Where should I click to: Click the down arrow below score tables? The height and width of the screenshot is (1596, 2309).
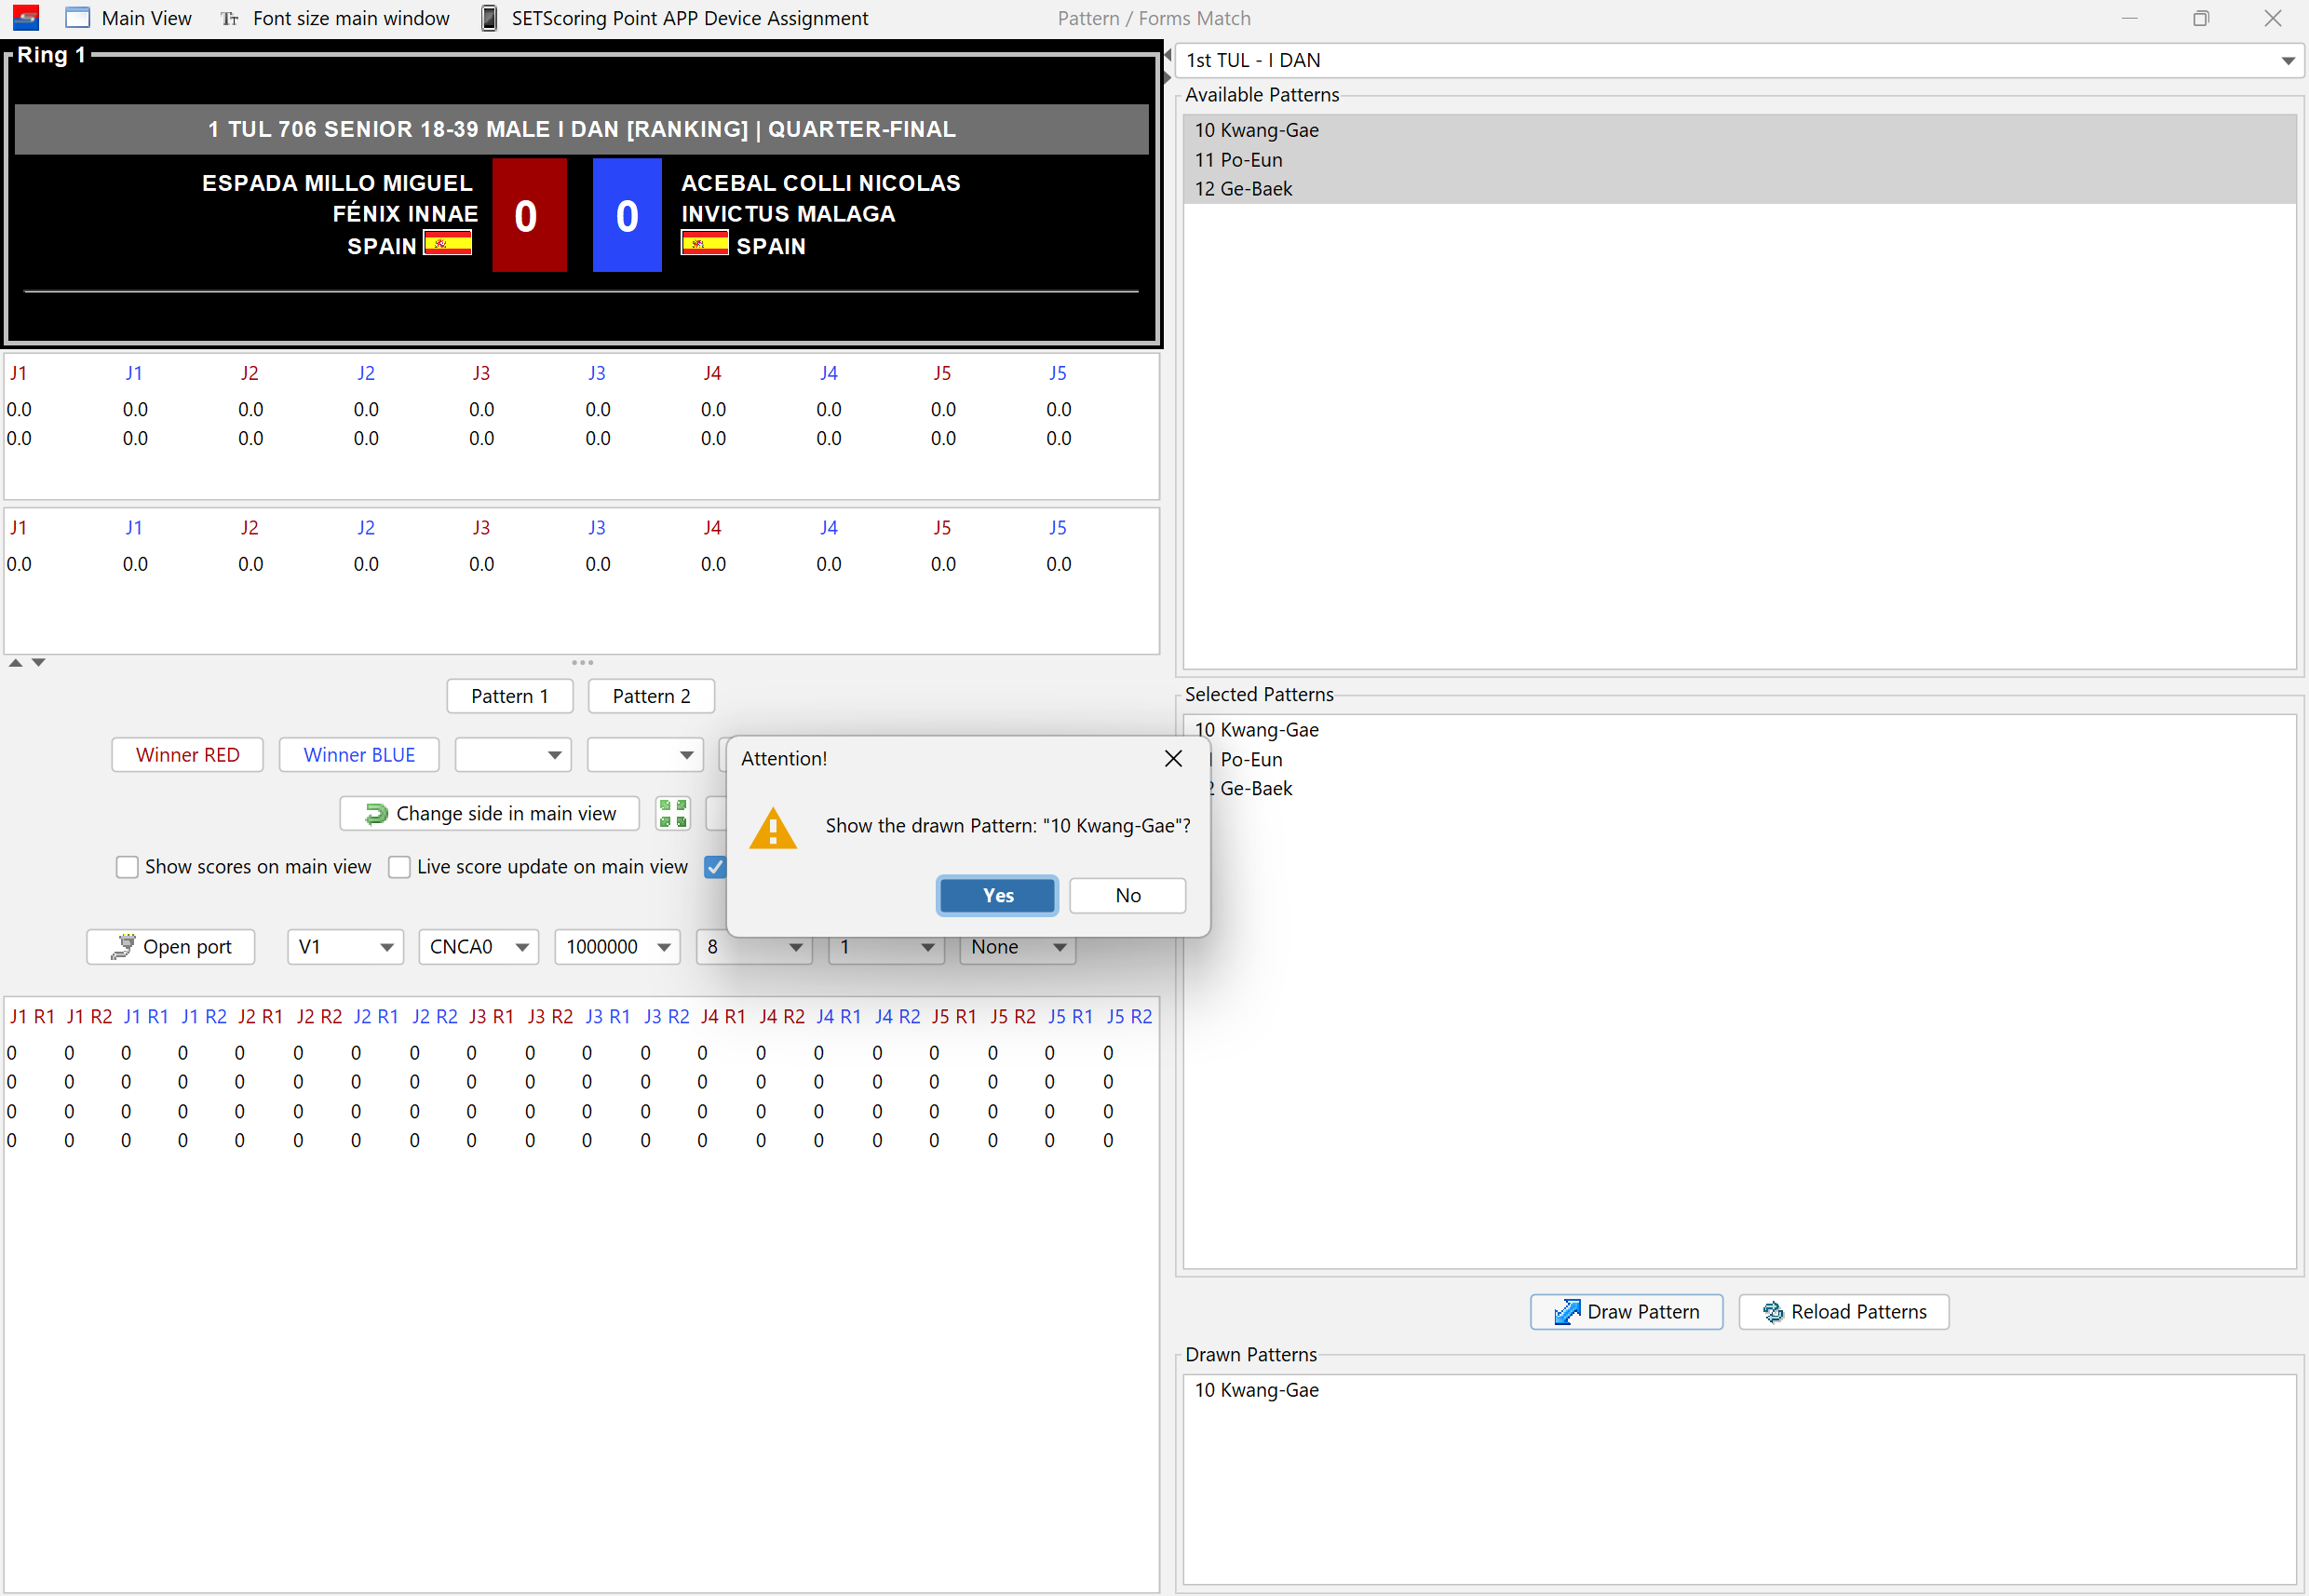point(38,662)
